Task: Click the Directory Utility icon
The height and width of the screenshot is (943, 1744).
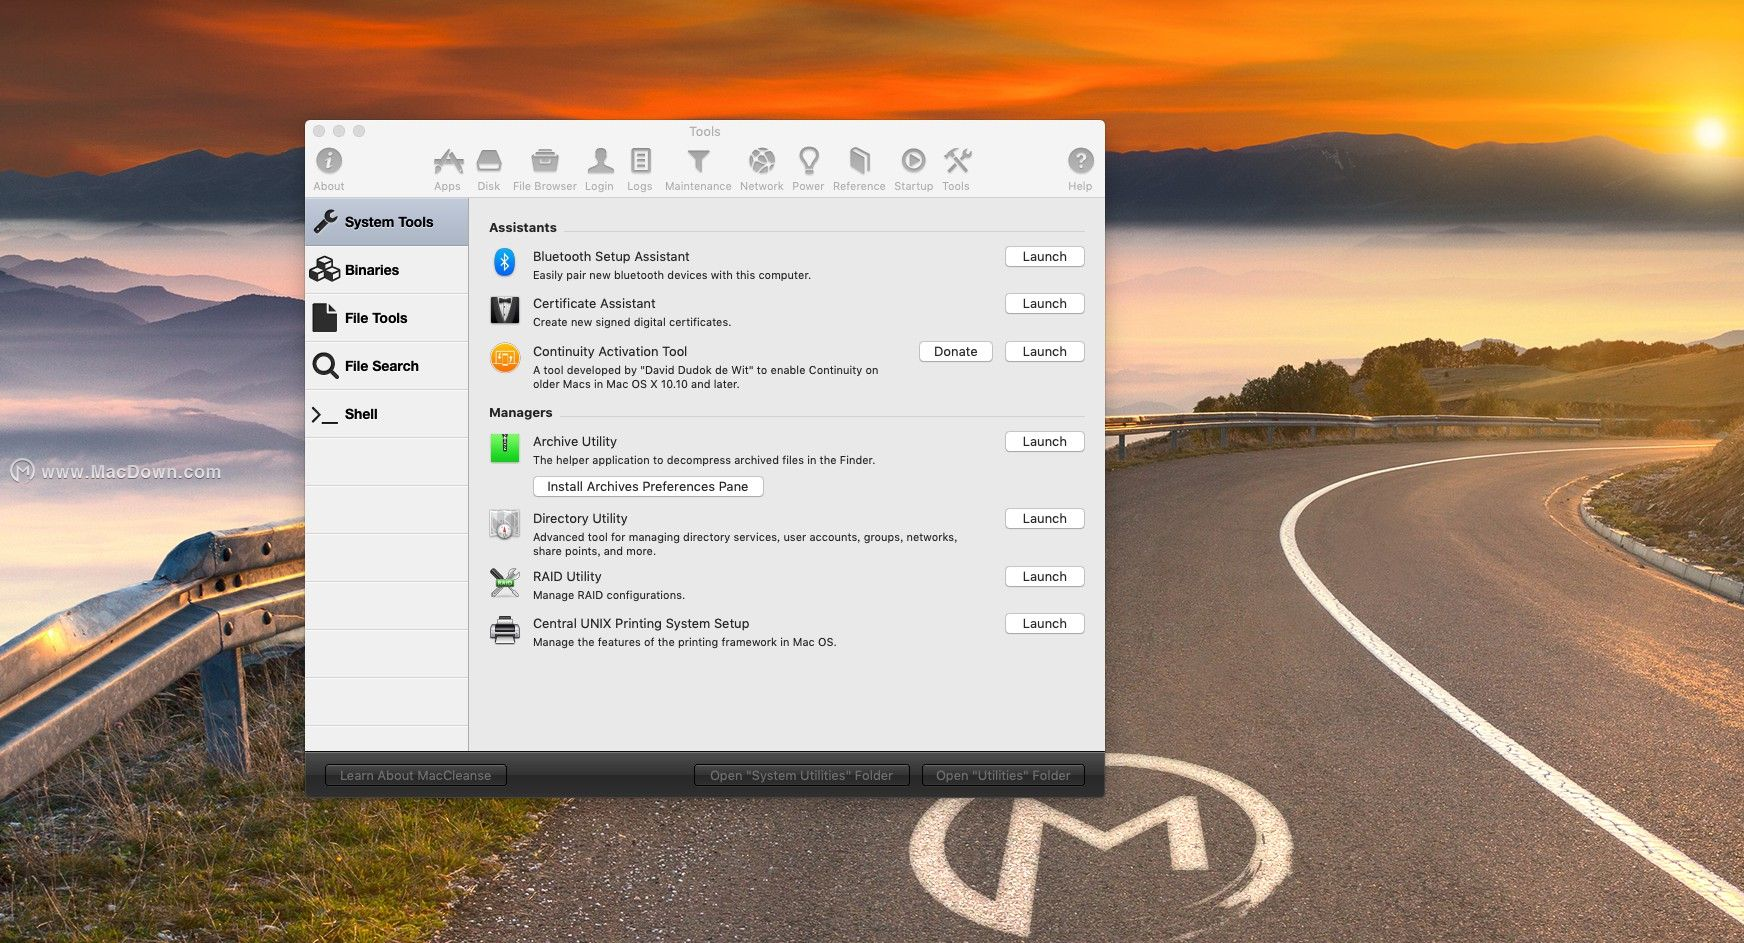Action: coord(505,525)
